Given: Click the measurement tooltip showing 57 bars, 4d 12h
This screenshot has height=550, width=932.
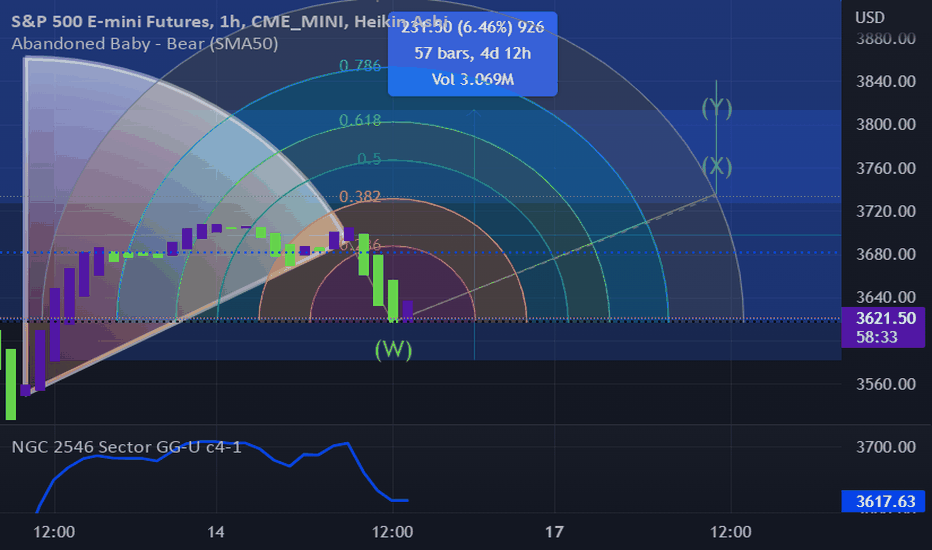Looking at the screenshot, I should coord(473,54).
